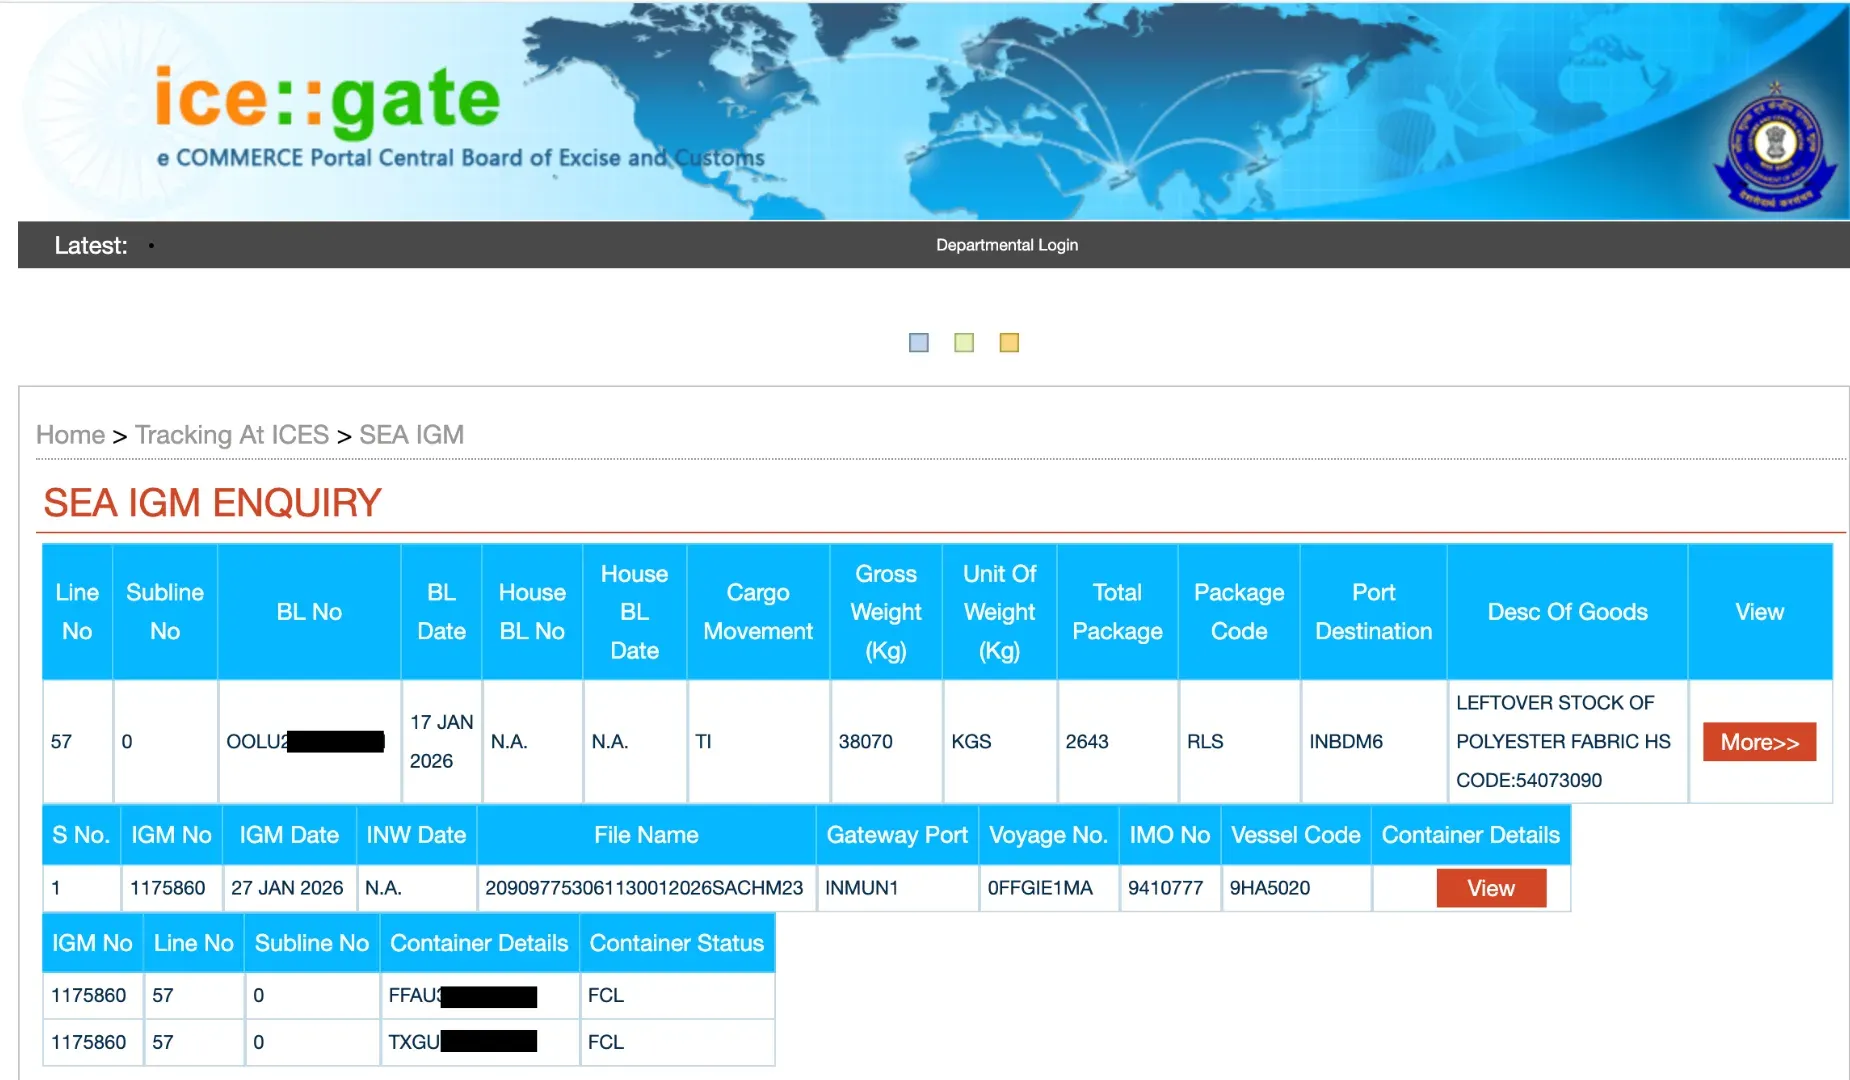Select the yellow square indicator
This screenshot has width=1850, height=1080.
click(1009, 343)
